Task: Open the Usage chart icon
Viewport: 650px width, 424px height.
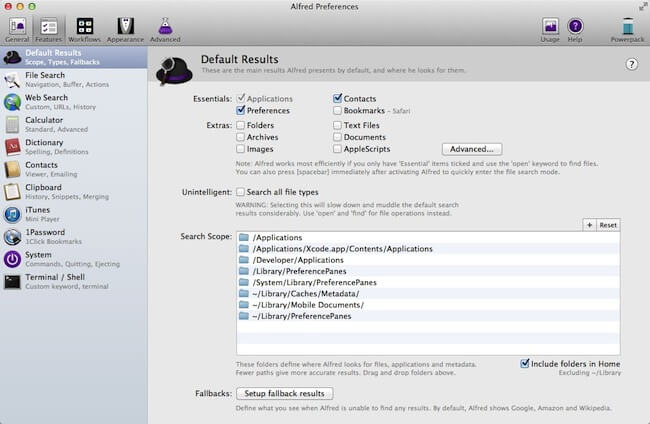Action: click(x=550, y=26)
